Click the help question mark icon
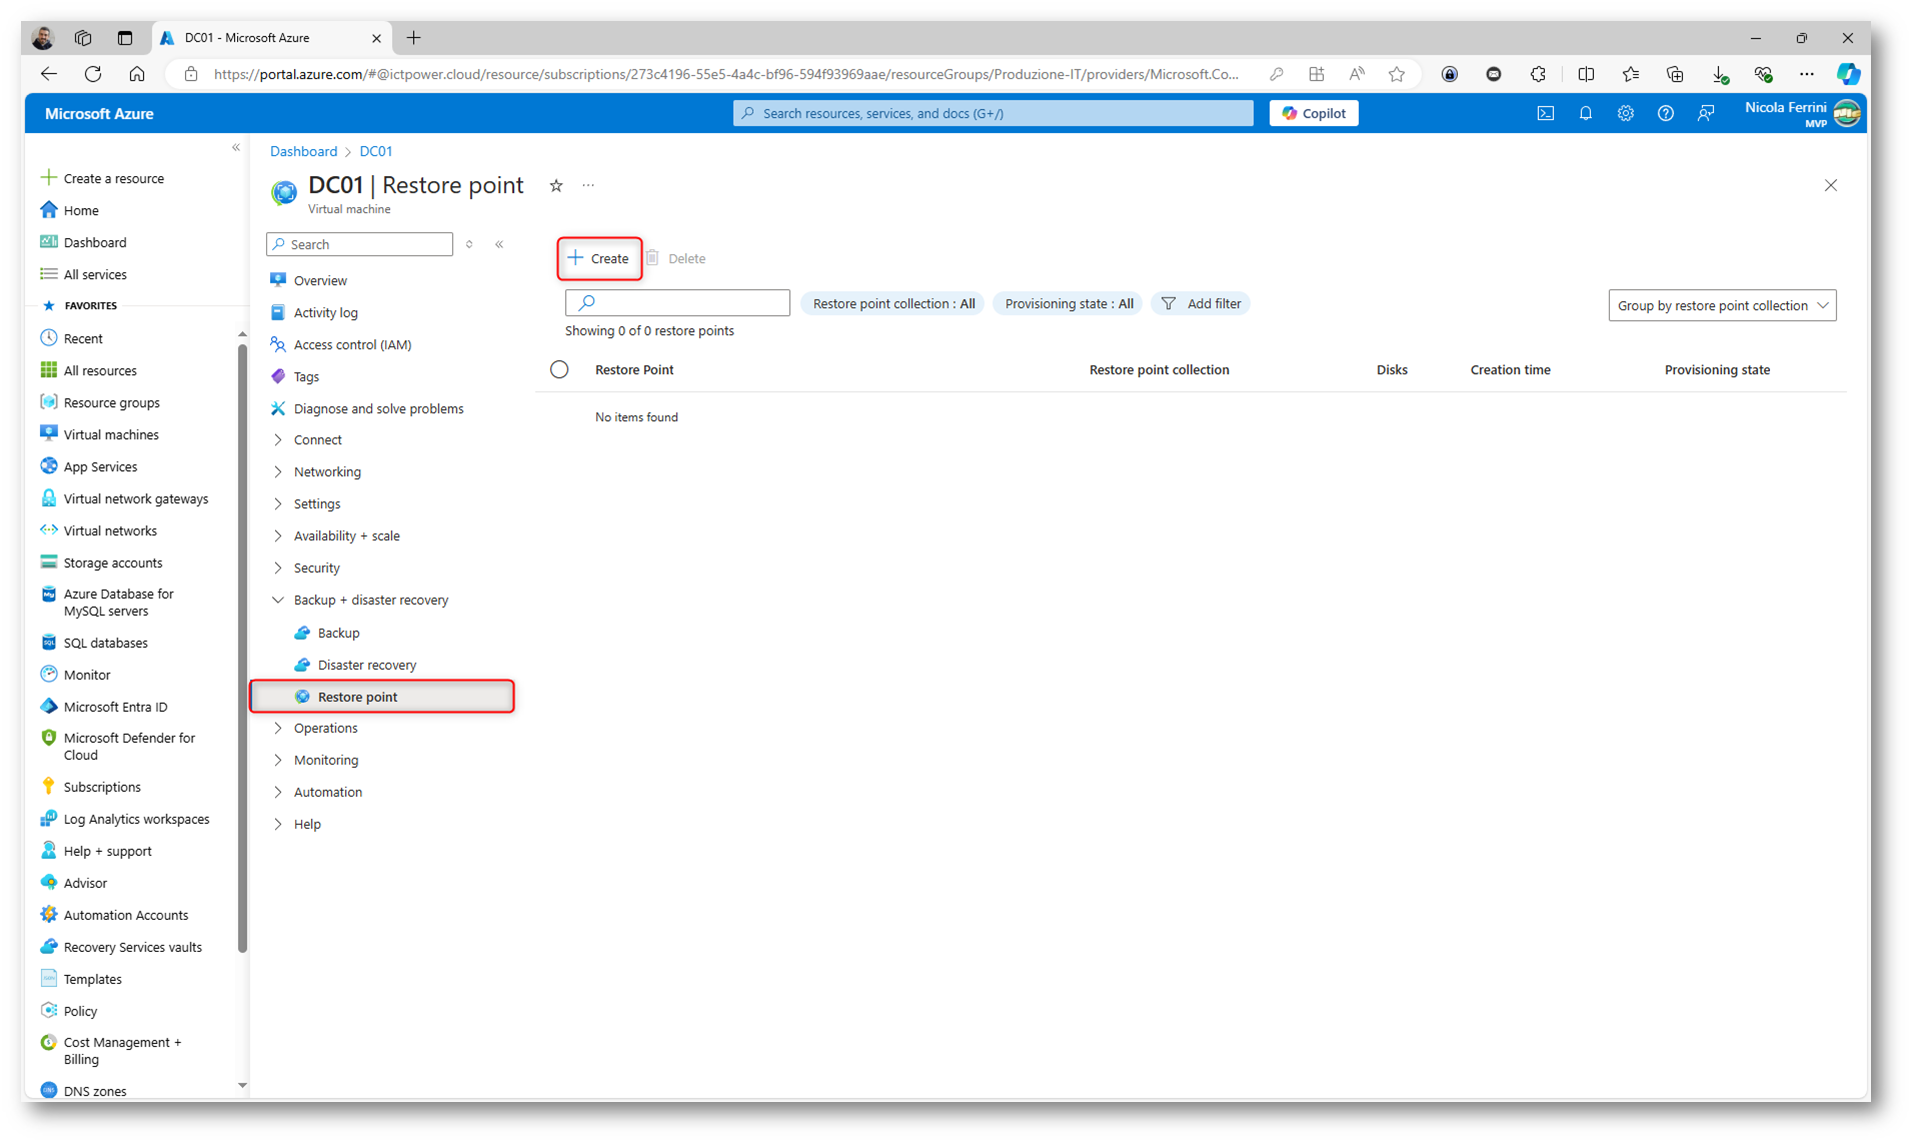Screen dimensions: 1913x1144 (x=1665, y=114)
